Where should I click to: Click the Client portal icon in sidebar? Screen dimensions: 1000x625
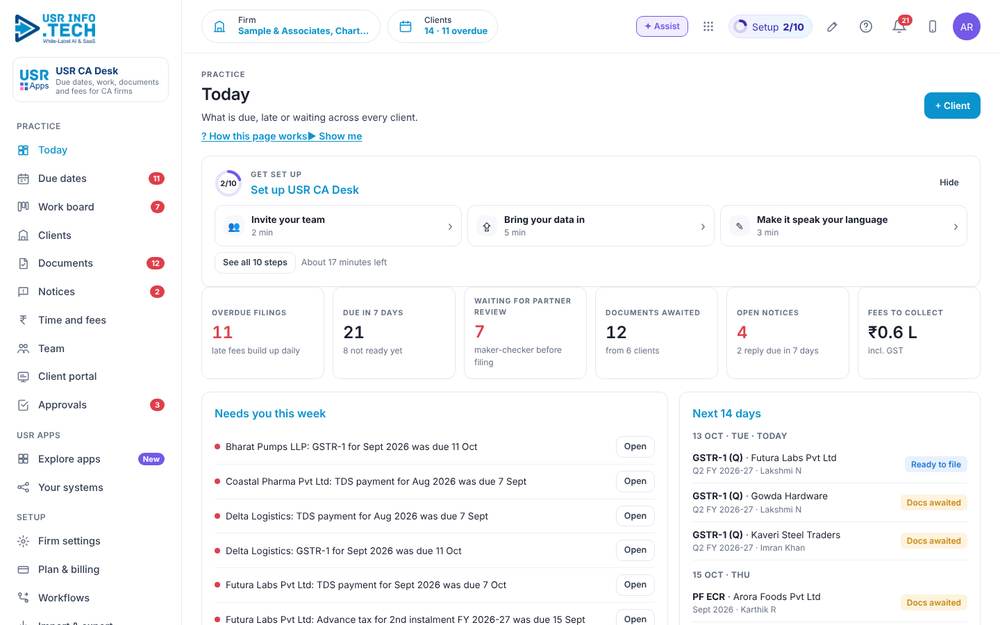point(23,376)
